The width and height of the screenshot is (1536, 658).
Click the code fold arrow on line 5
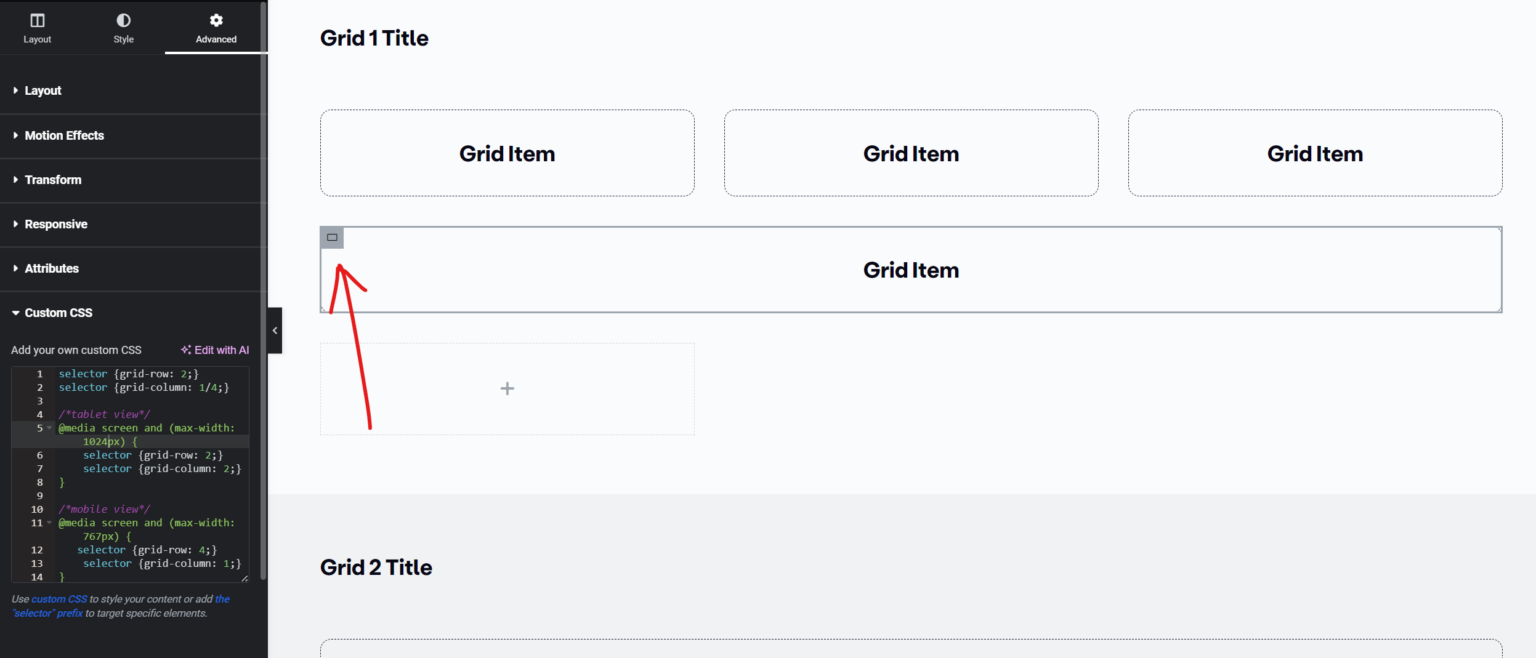(x=48, y=427)
